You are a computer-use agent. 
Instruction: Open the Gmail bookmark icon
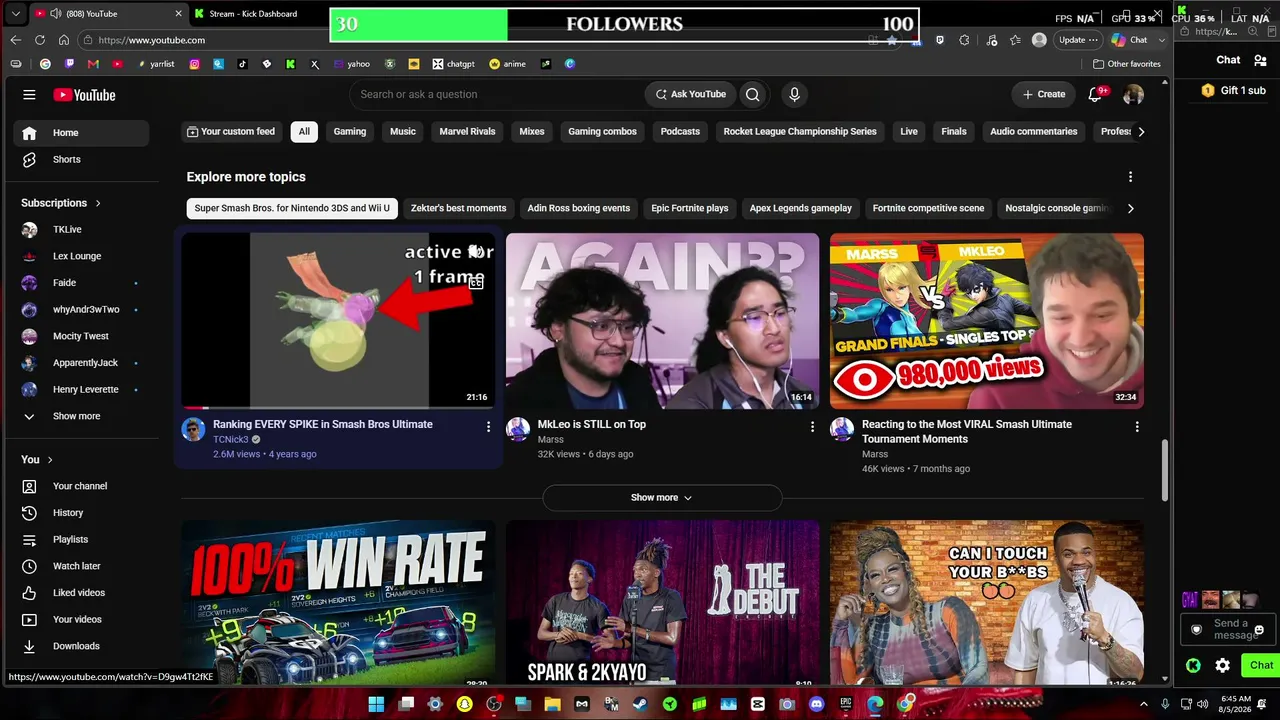[x=93, y=64]
